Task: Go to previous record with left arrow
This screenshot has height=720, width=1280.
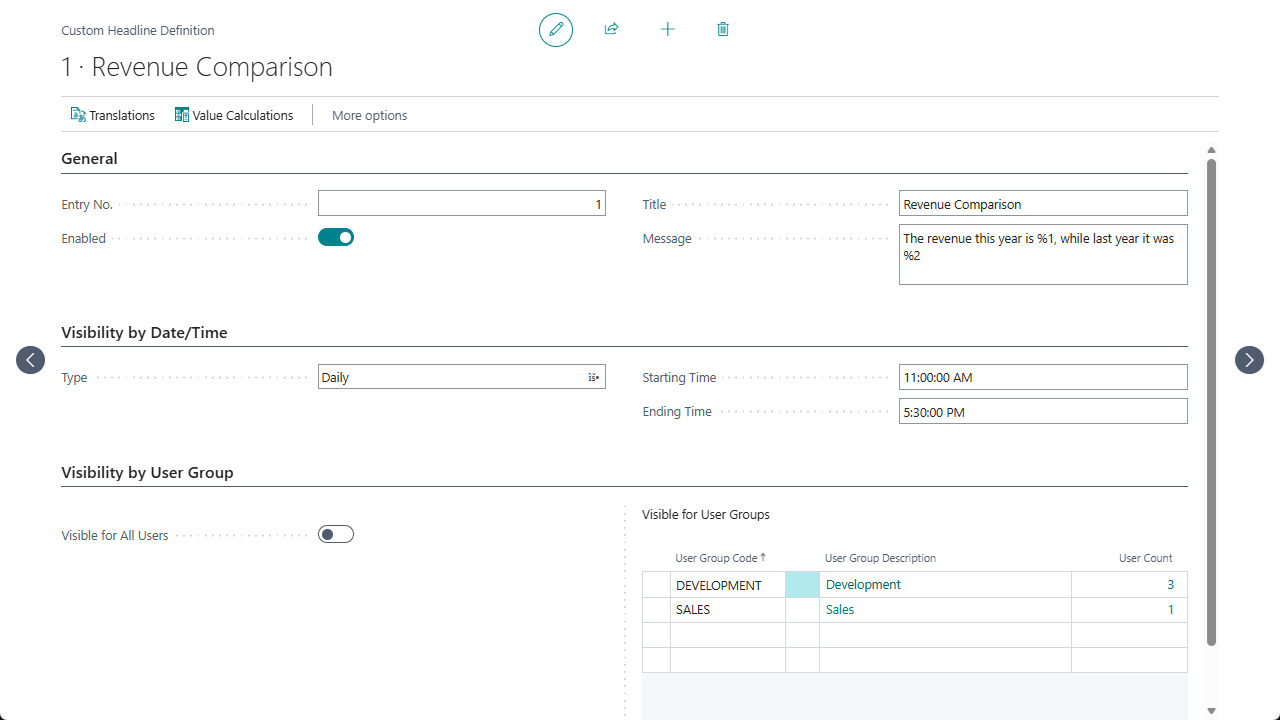Action: (31, 360)
